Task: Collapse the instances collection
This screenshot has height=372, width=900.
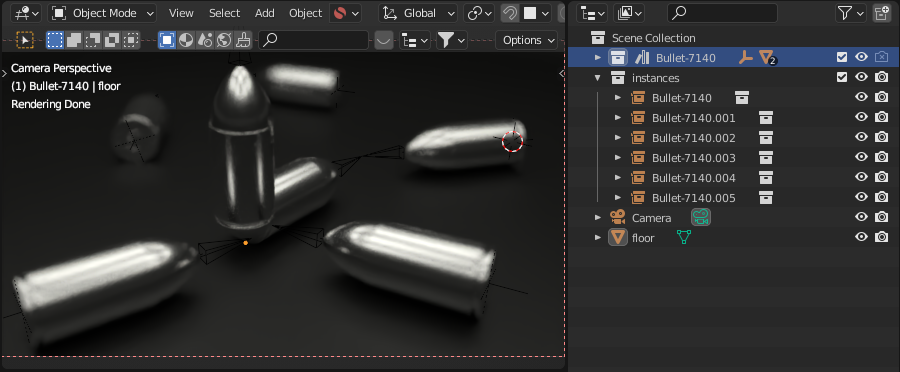Action: coord(598,78)
